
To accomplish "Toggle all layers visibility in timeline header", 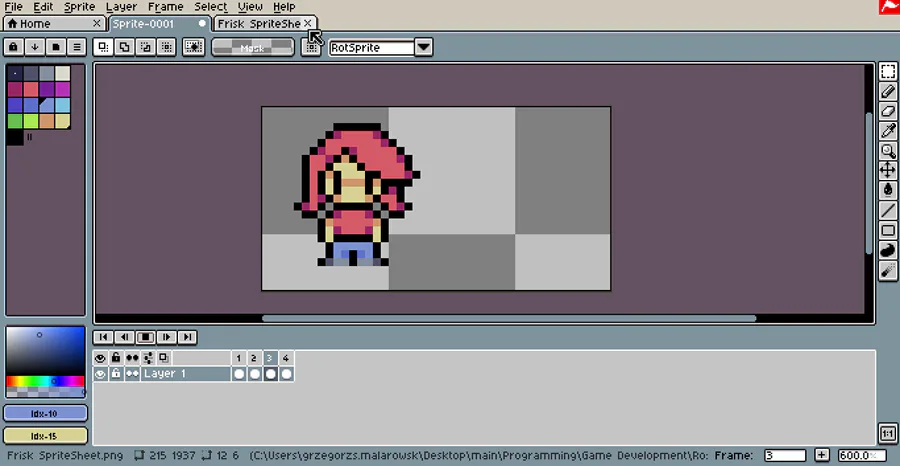I will coord(100,358).
